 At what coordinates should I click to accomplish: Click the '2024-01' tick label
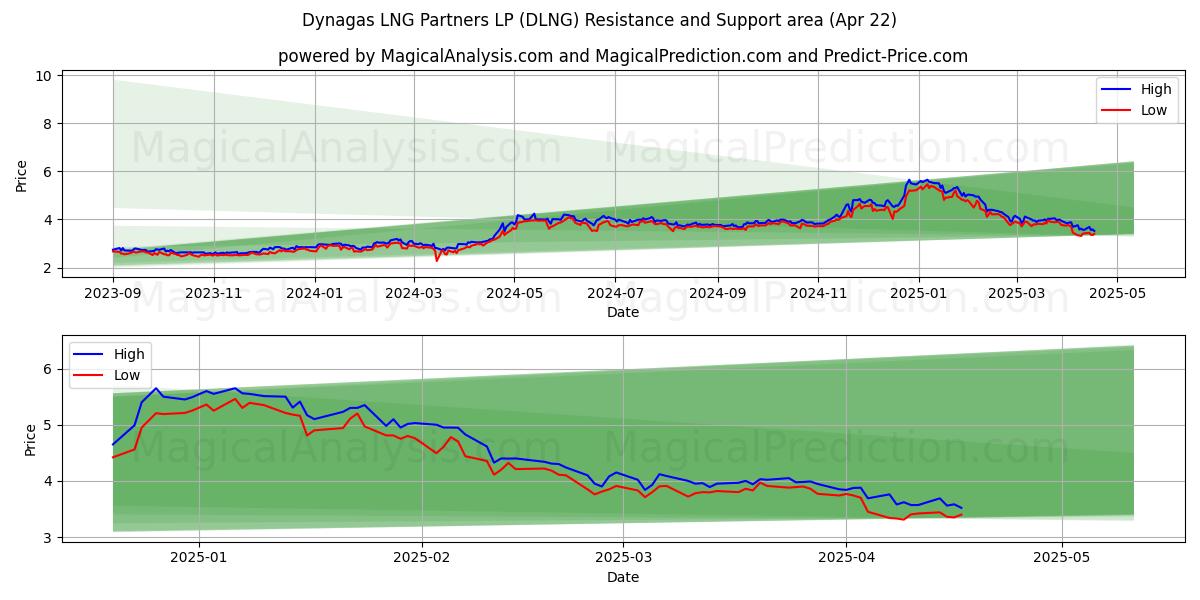pos(315,293)
